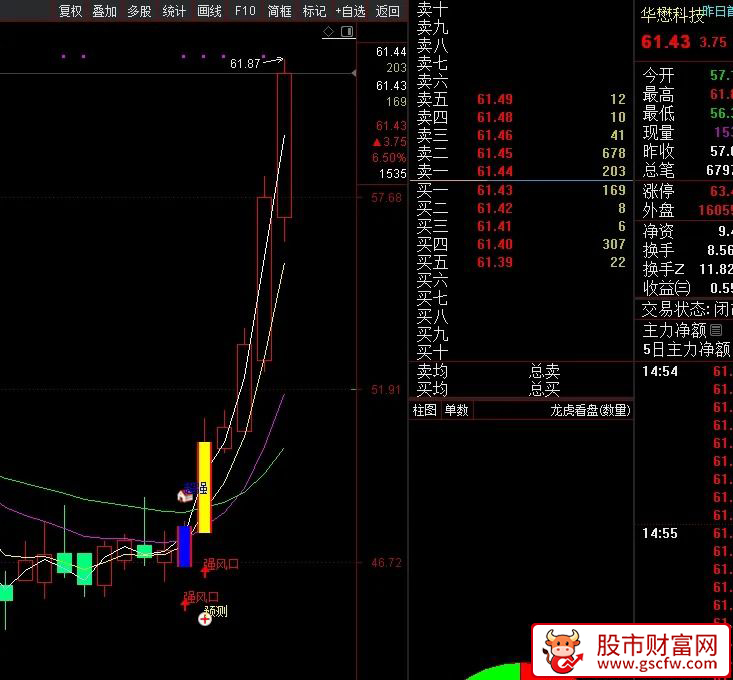This screenshot has height=680, width=733.
Task: Toggle the side panel layout icon
Action: click(347, 31)
